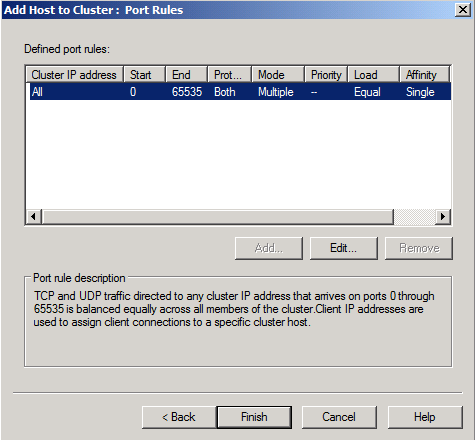Click the disabled Remove button
This screenshot has width=475, height=440.
(x=419, y=248)
